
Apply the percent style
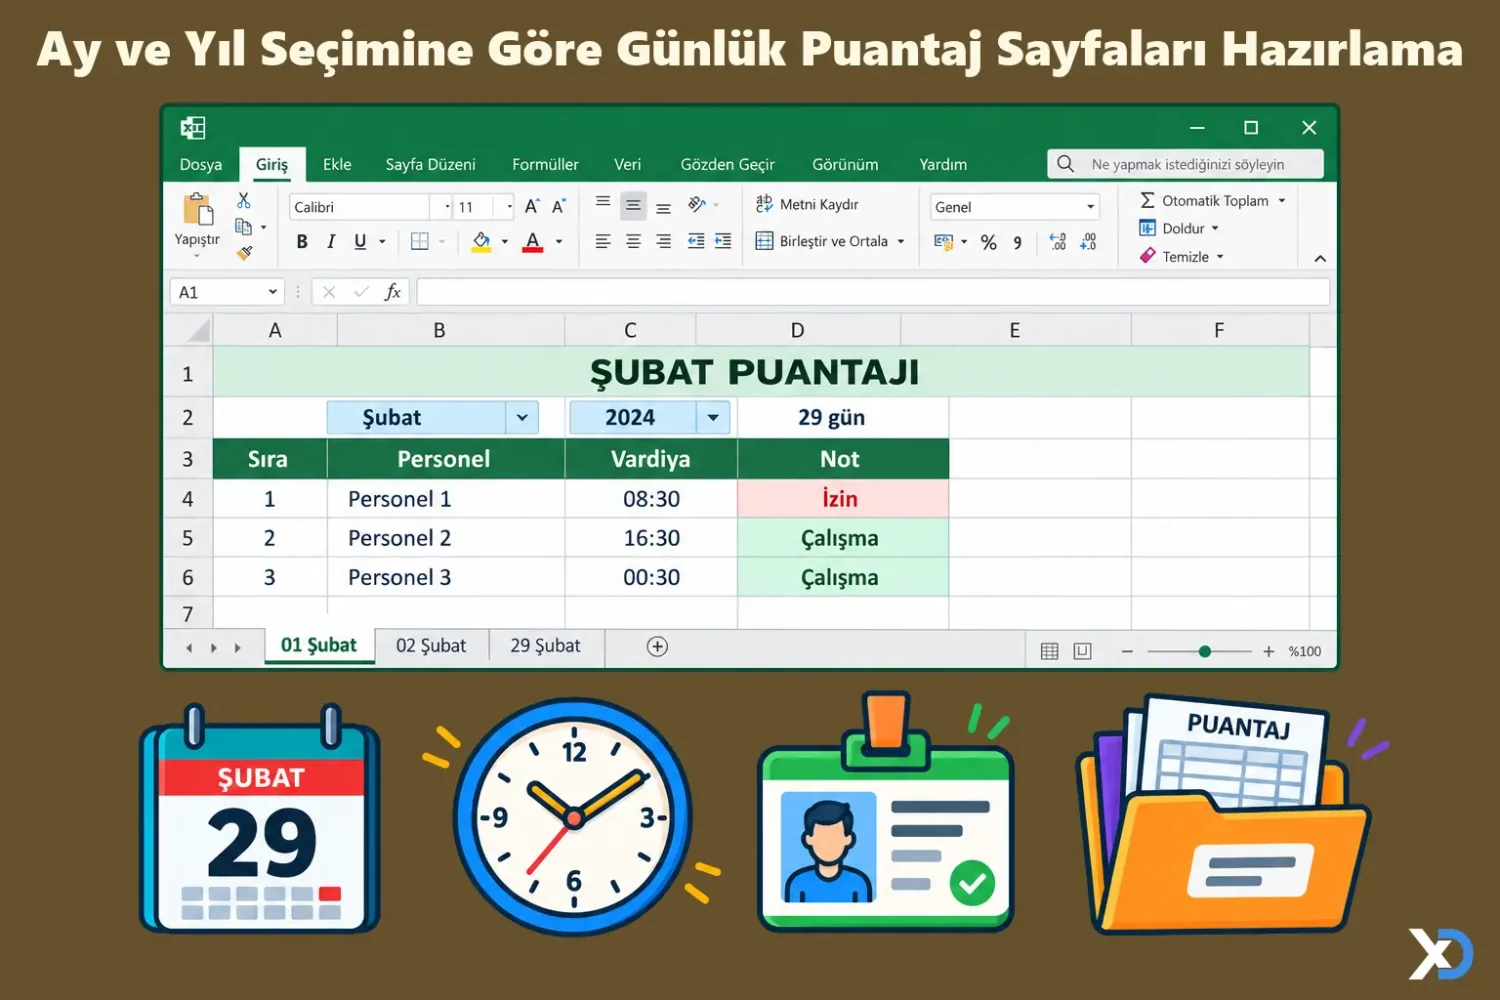pyautogui.click(x=989, y=242)
